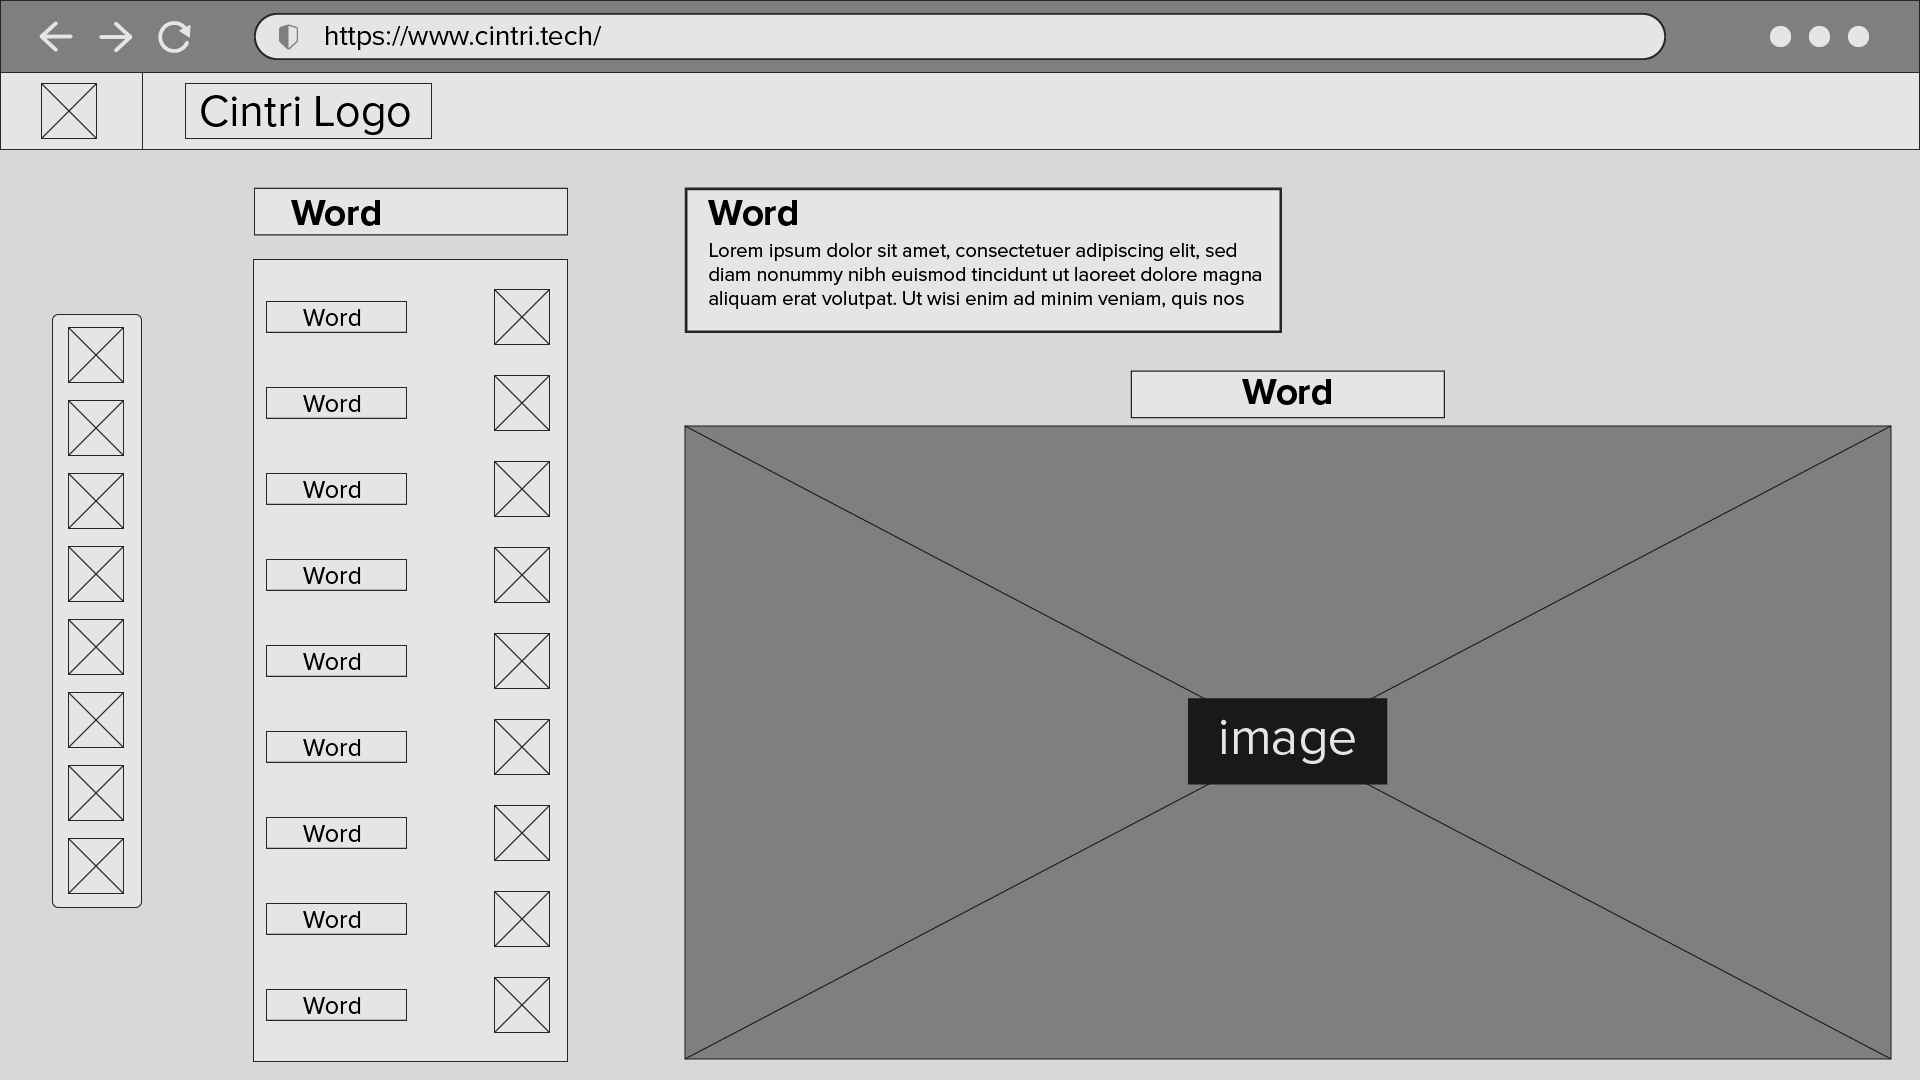The image size is (1920, 1080).
Task: Click the bold Word heading above the list
Action: [410, 212]
